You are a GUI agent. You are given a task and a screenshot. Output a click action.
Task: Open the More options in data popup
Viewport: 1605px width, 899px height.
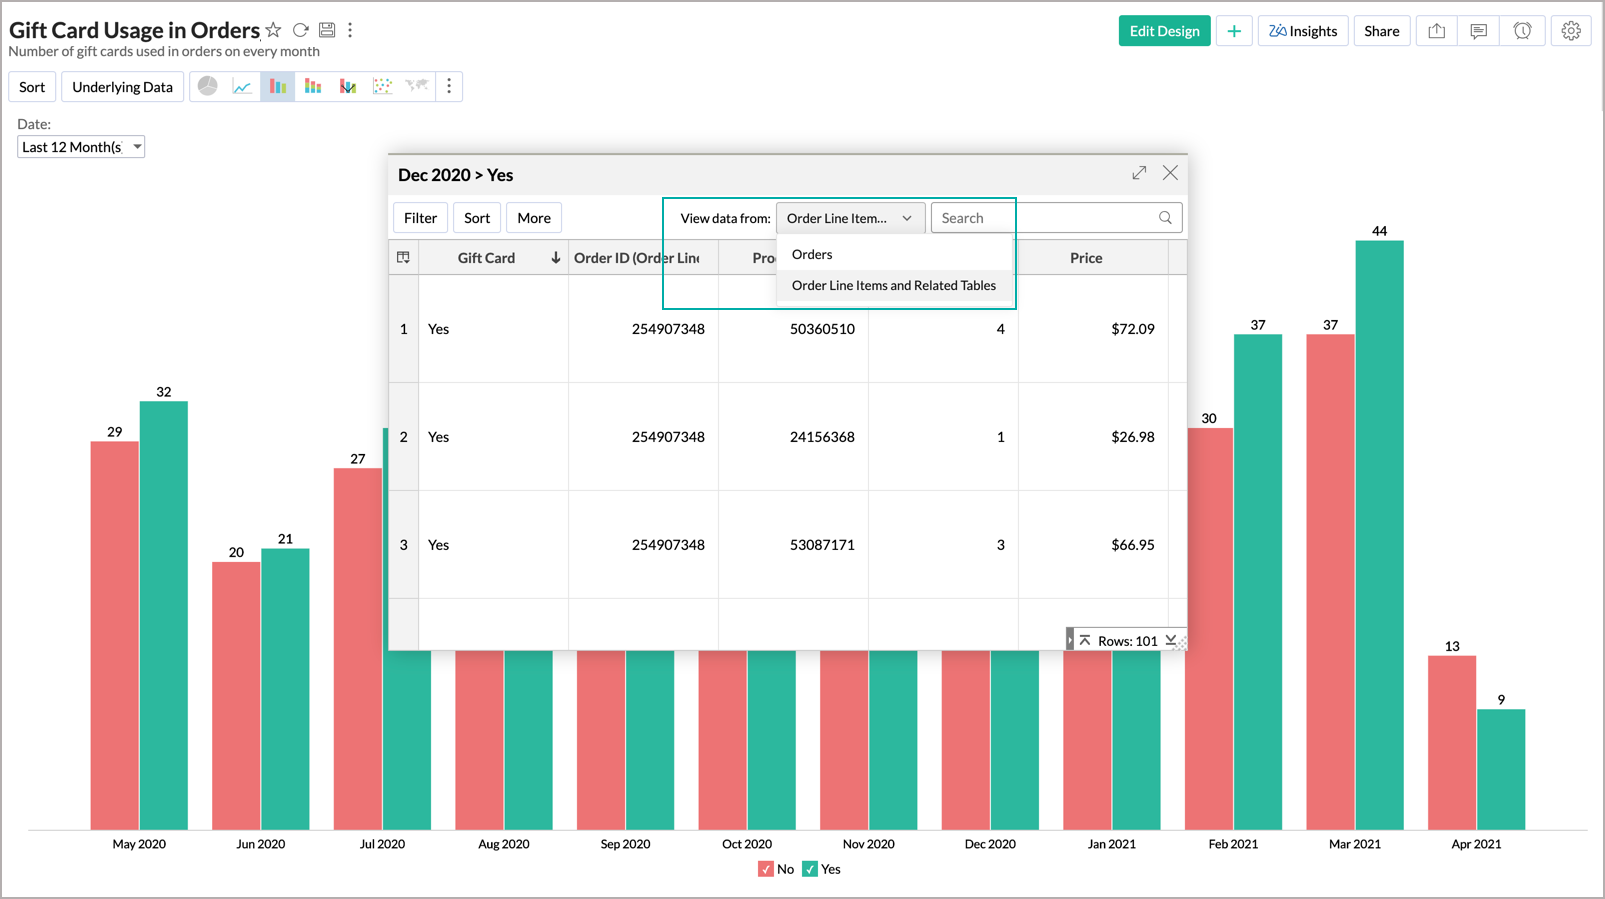pos(533,218)
